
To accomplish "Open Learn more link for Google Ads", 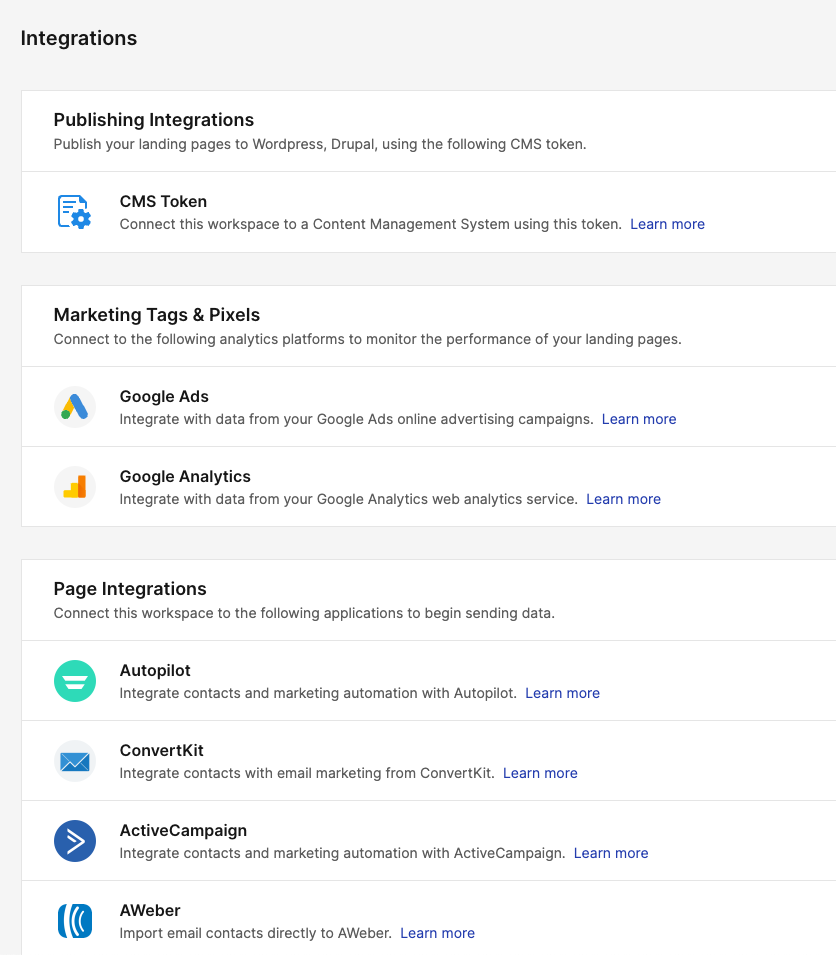I will click(x=639, y=419).
